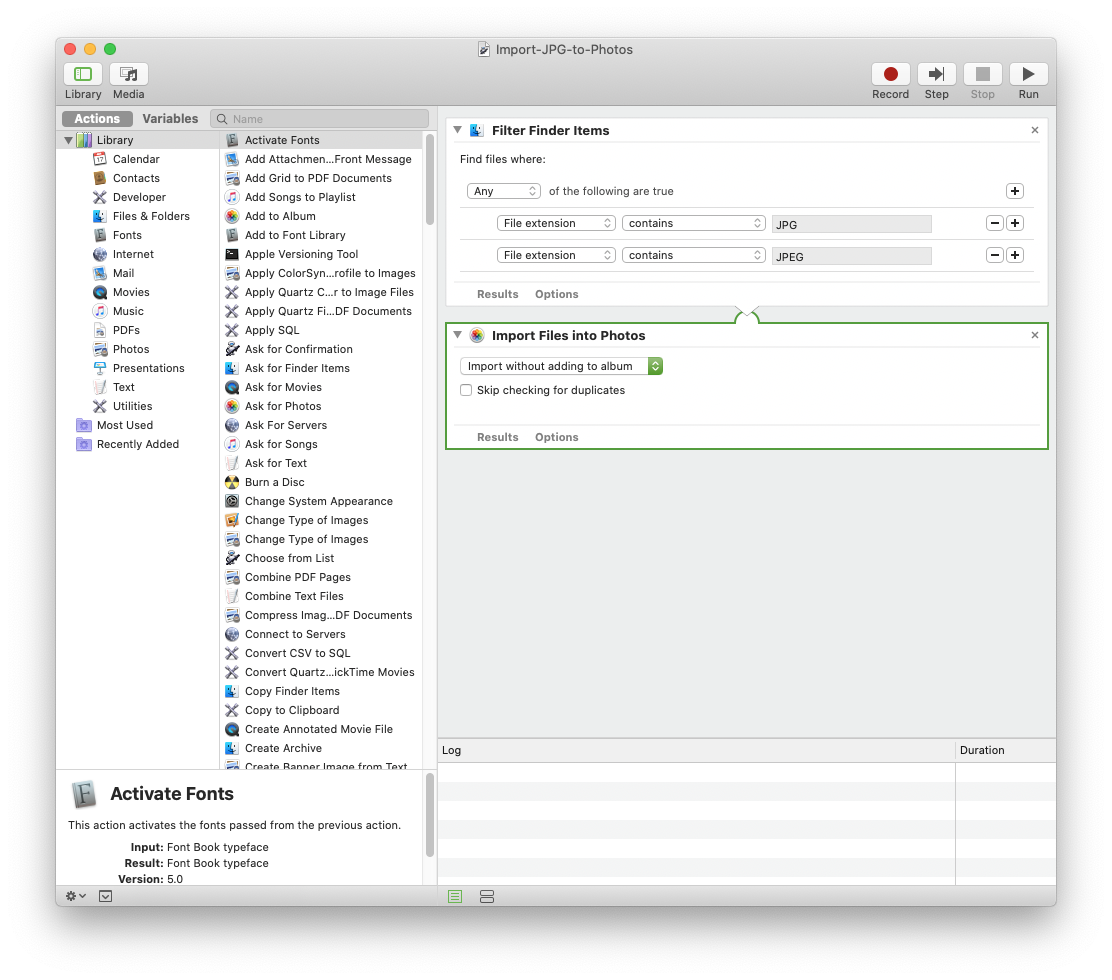
Task: Remove Filter Finder Items action
Action: 1035,130
